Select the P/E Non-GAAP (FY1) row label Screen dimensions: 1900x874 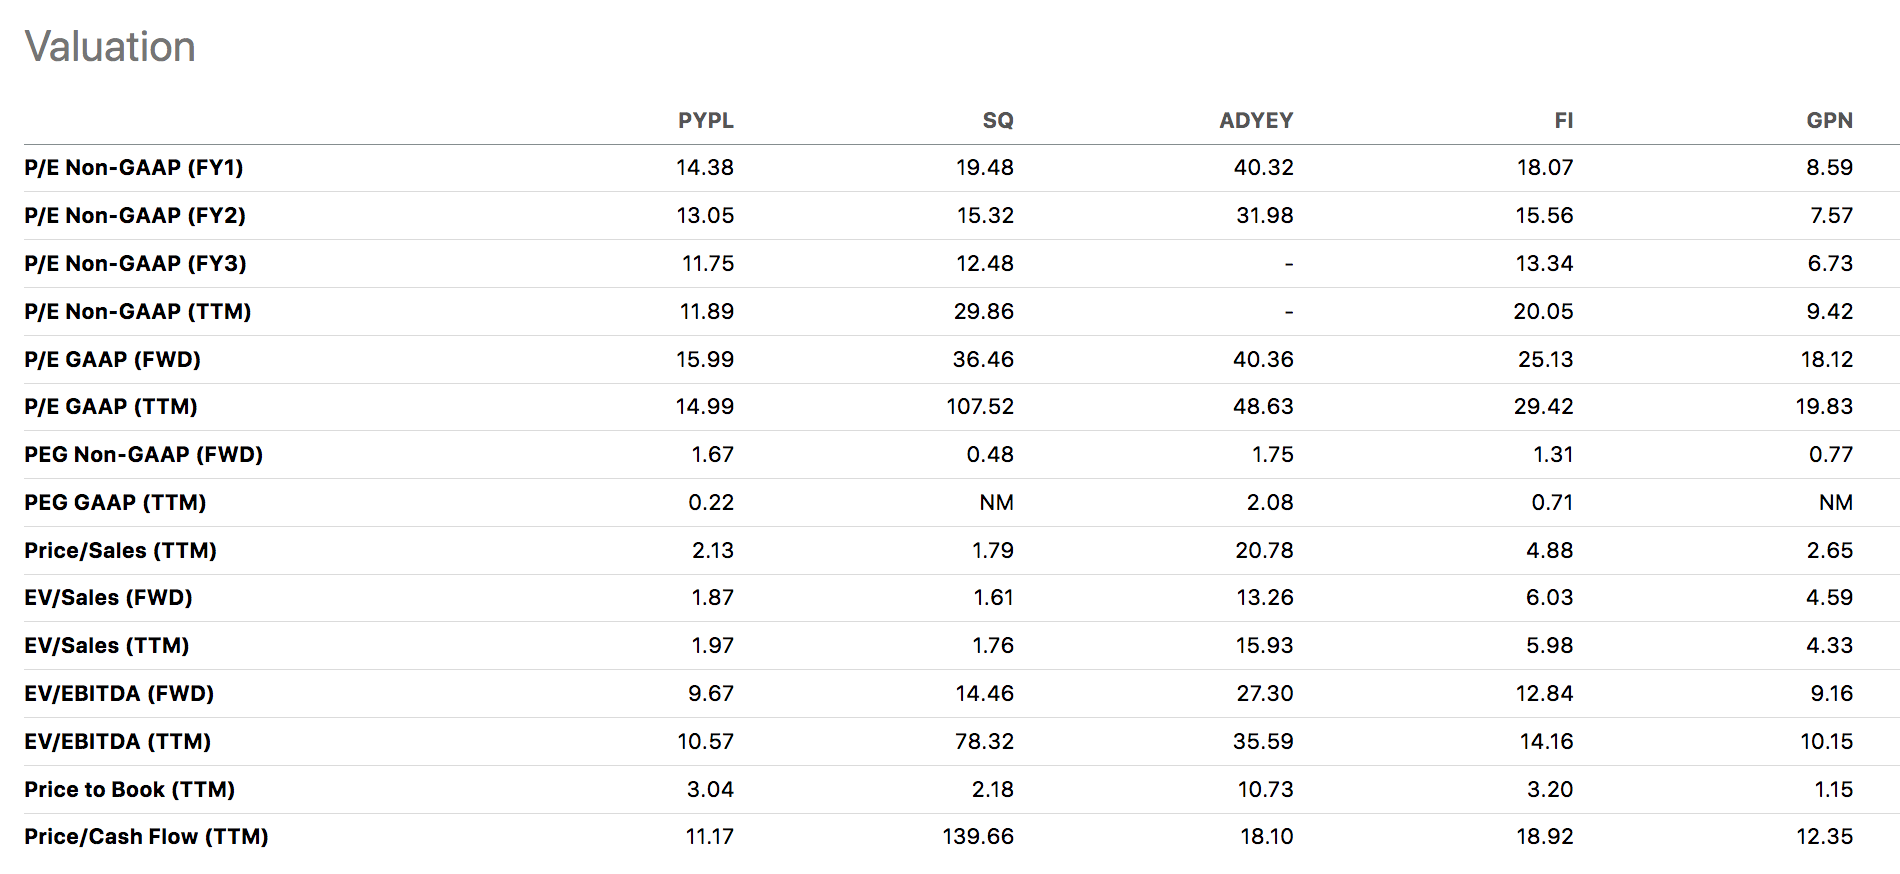pos(134,168)
